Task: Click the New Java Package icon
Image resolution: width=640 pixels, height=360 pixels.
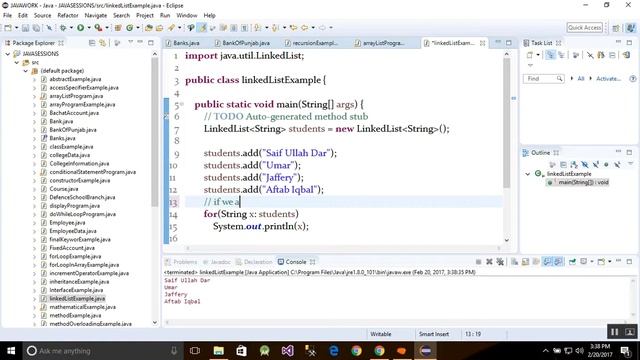Action: point(118,28)
